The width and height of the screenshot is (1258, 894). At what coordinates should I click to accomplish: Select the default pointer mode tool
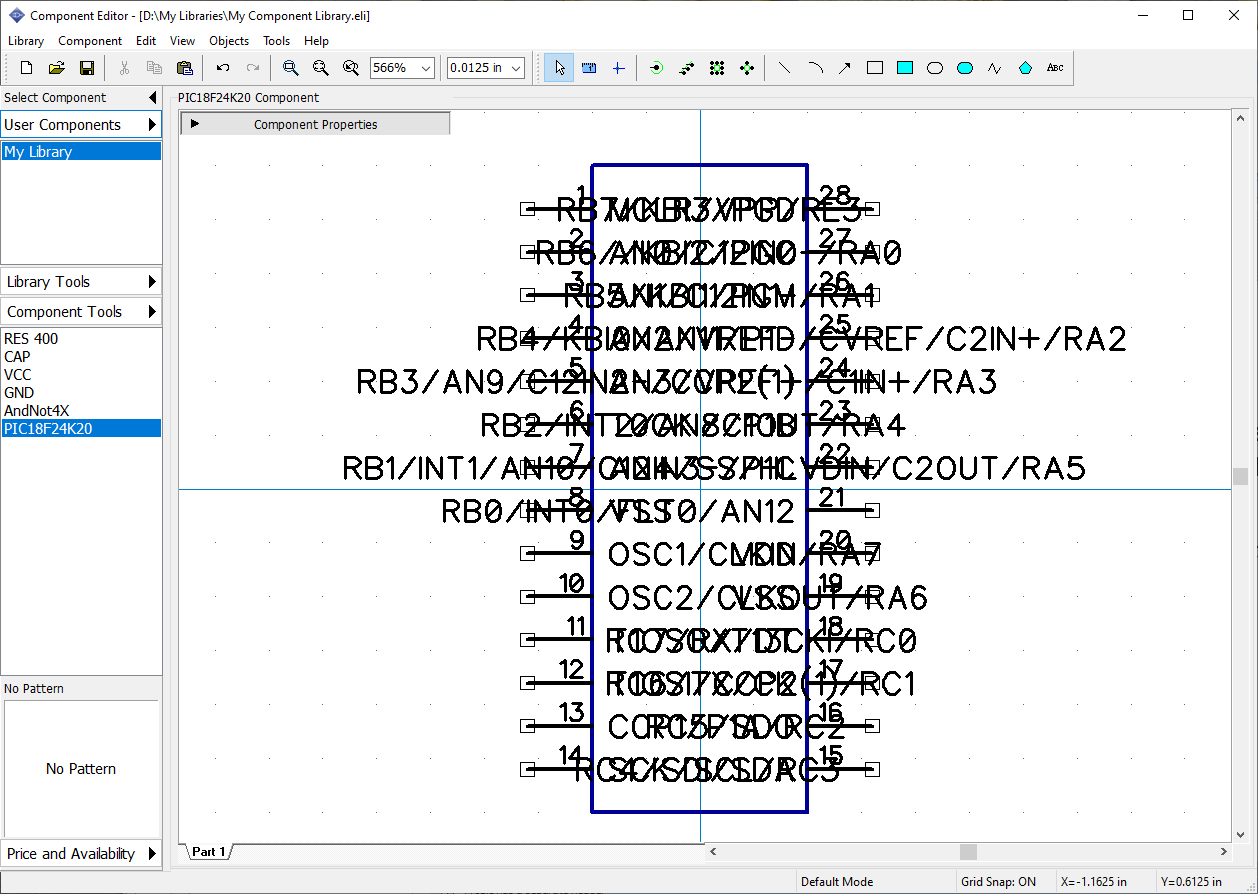pos(559,68)
